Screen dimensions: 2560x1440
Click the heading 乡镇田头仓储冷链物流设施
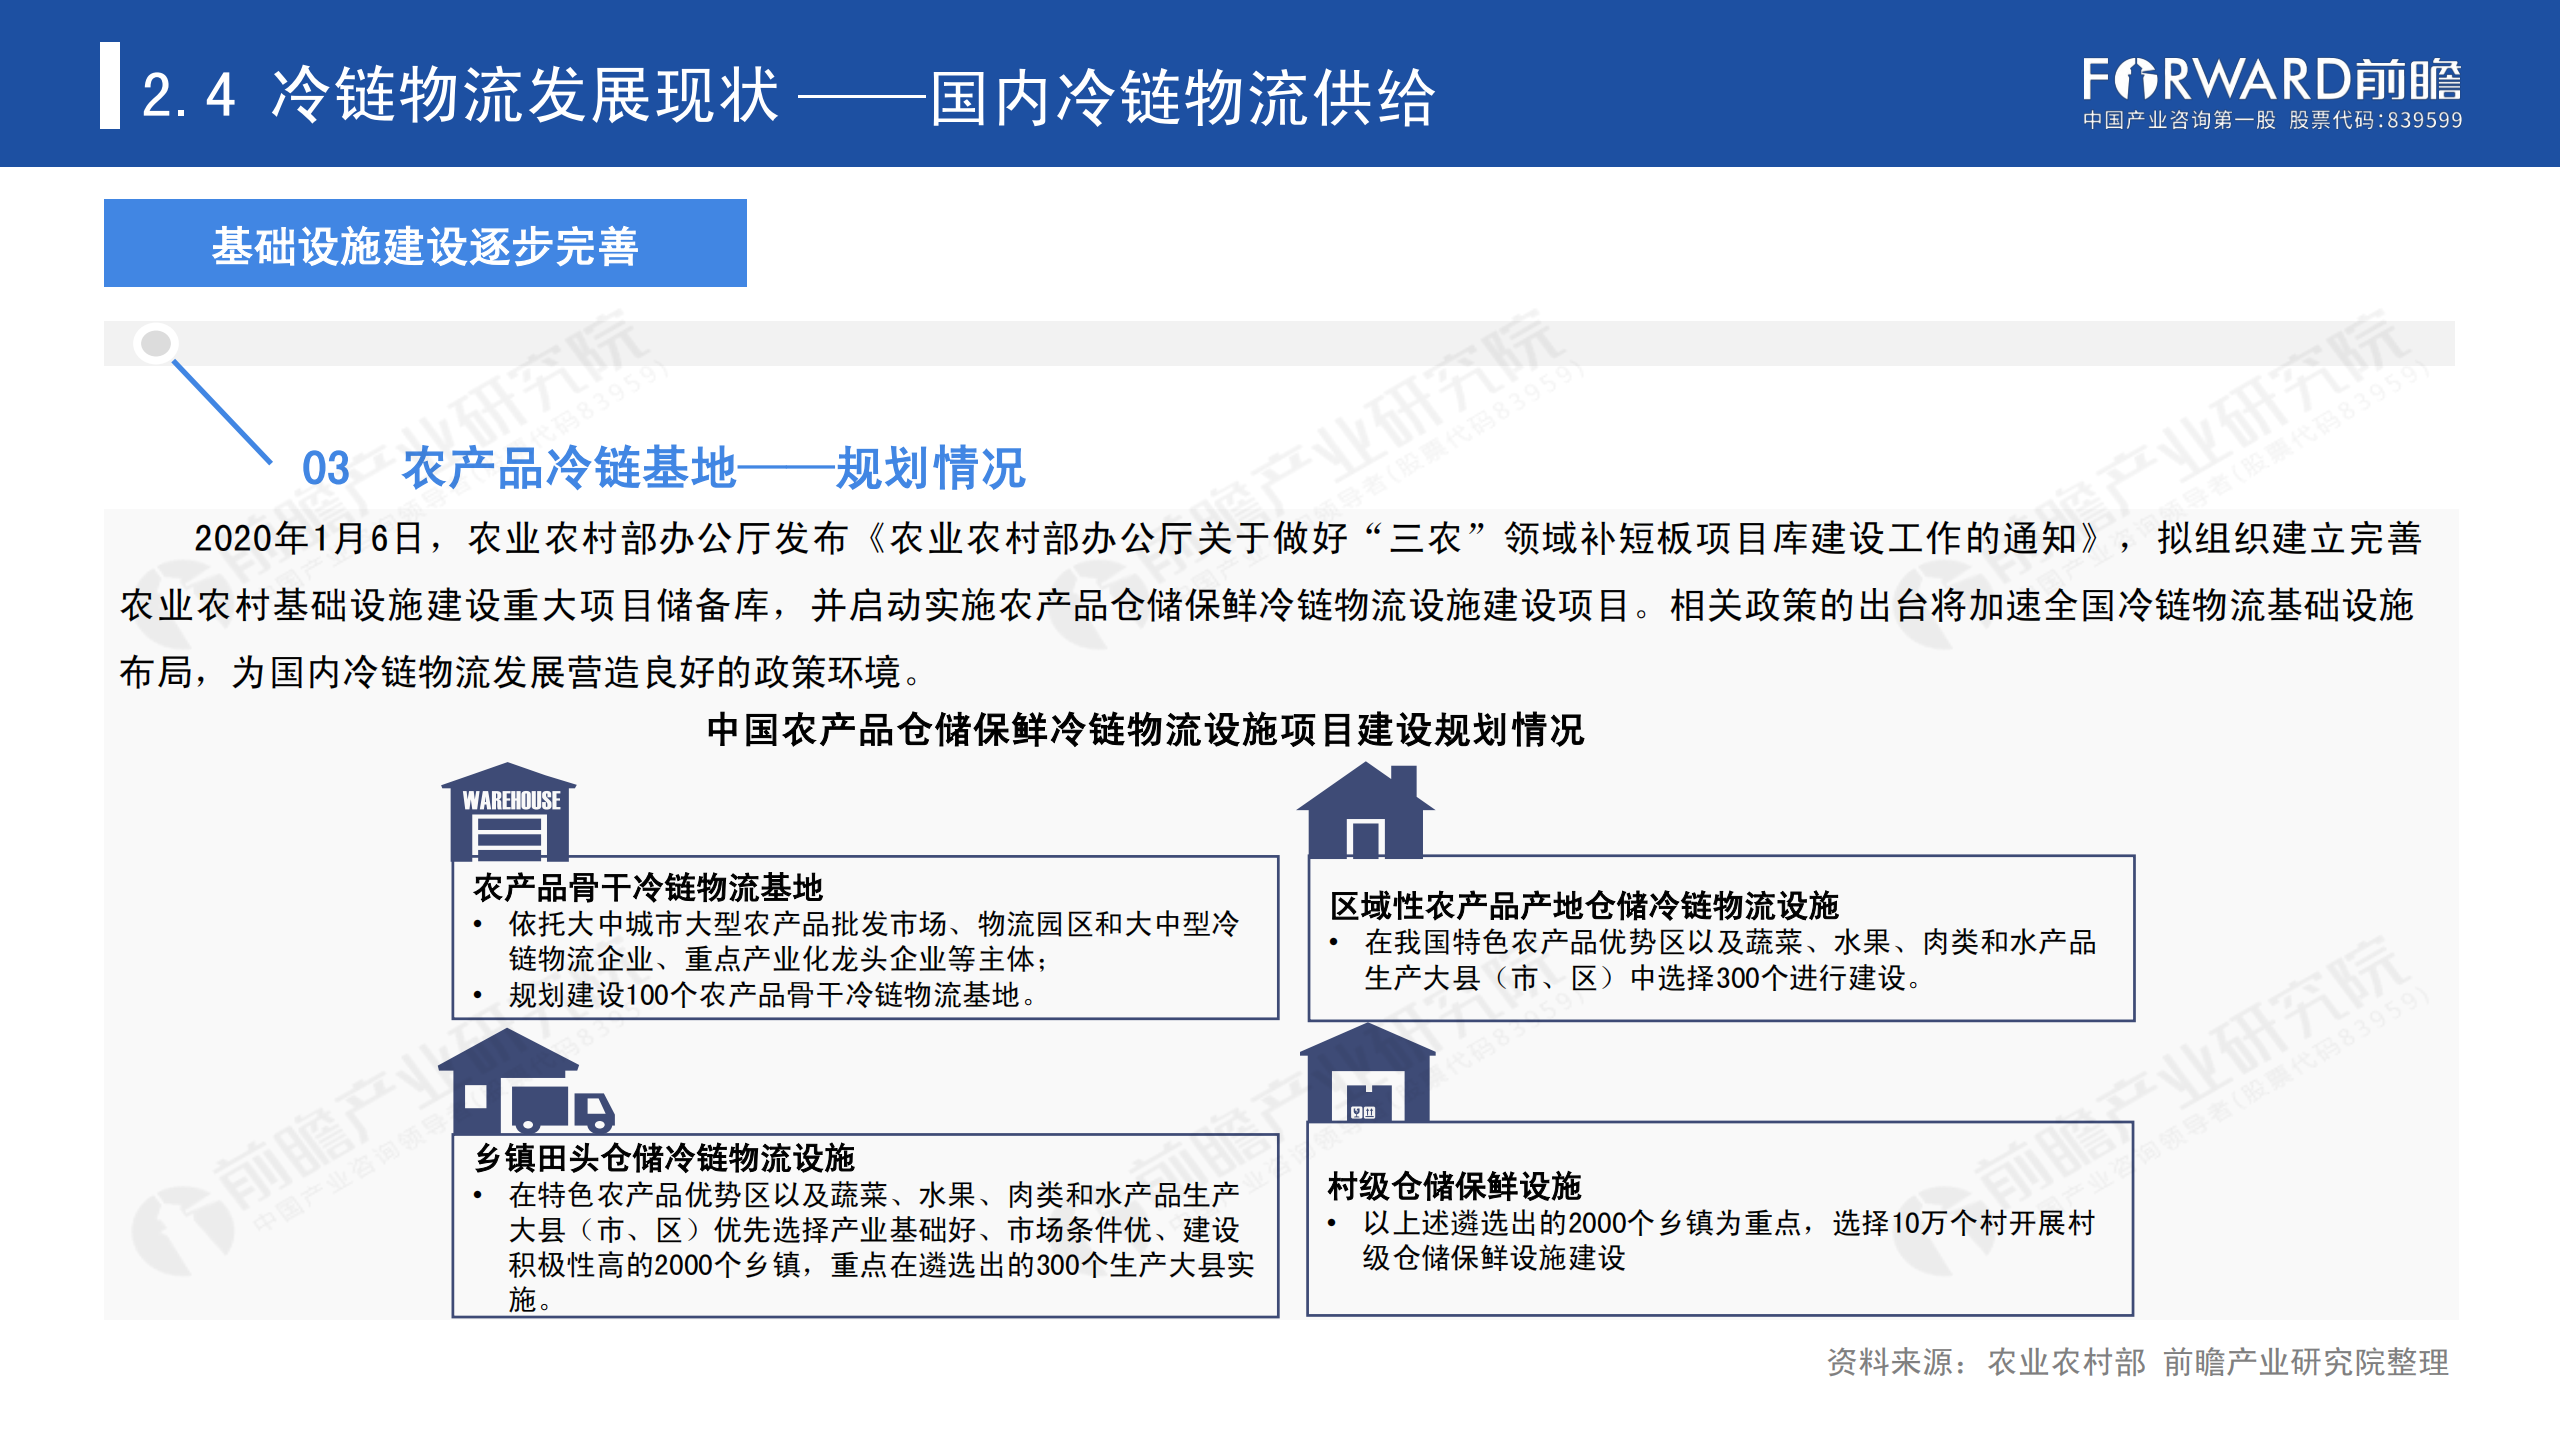[x=665, y=1158]
